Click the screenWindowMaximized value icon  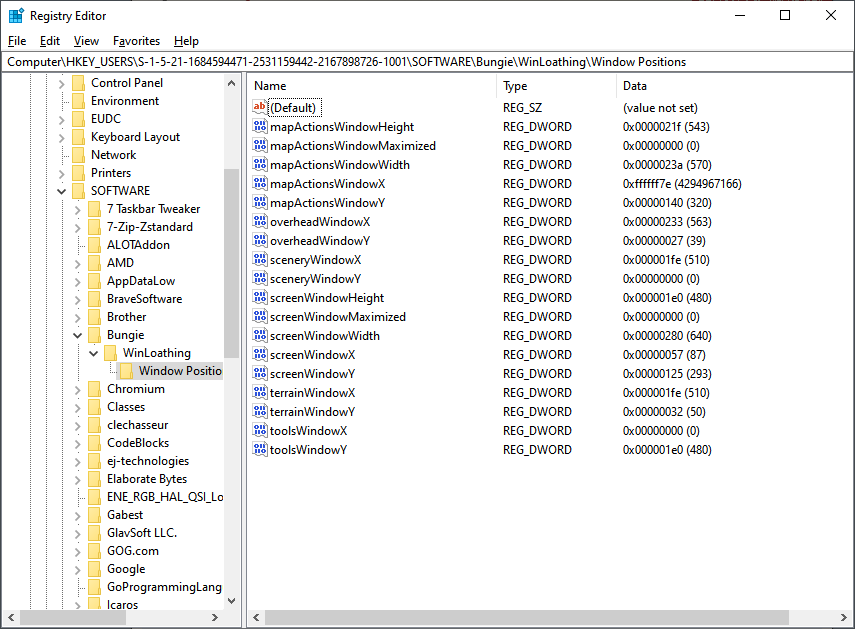coord(260,317)
